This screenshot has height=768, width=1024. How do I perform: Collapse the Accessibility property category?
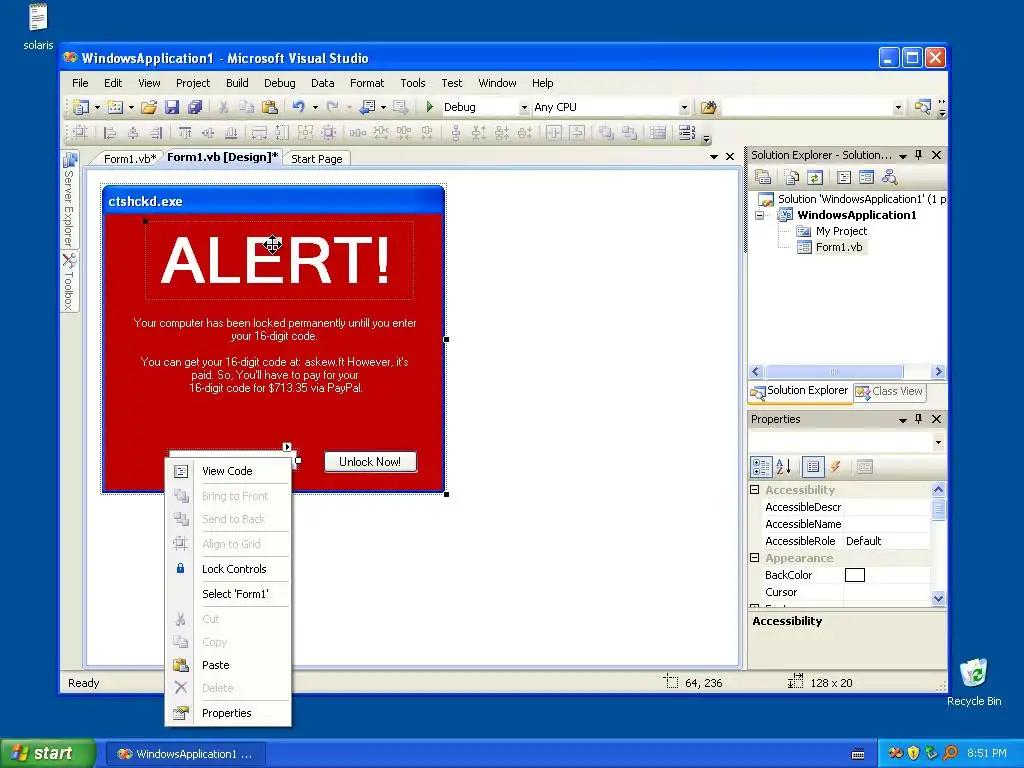coord(754,489)
